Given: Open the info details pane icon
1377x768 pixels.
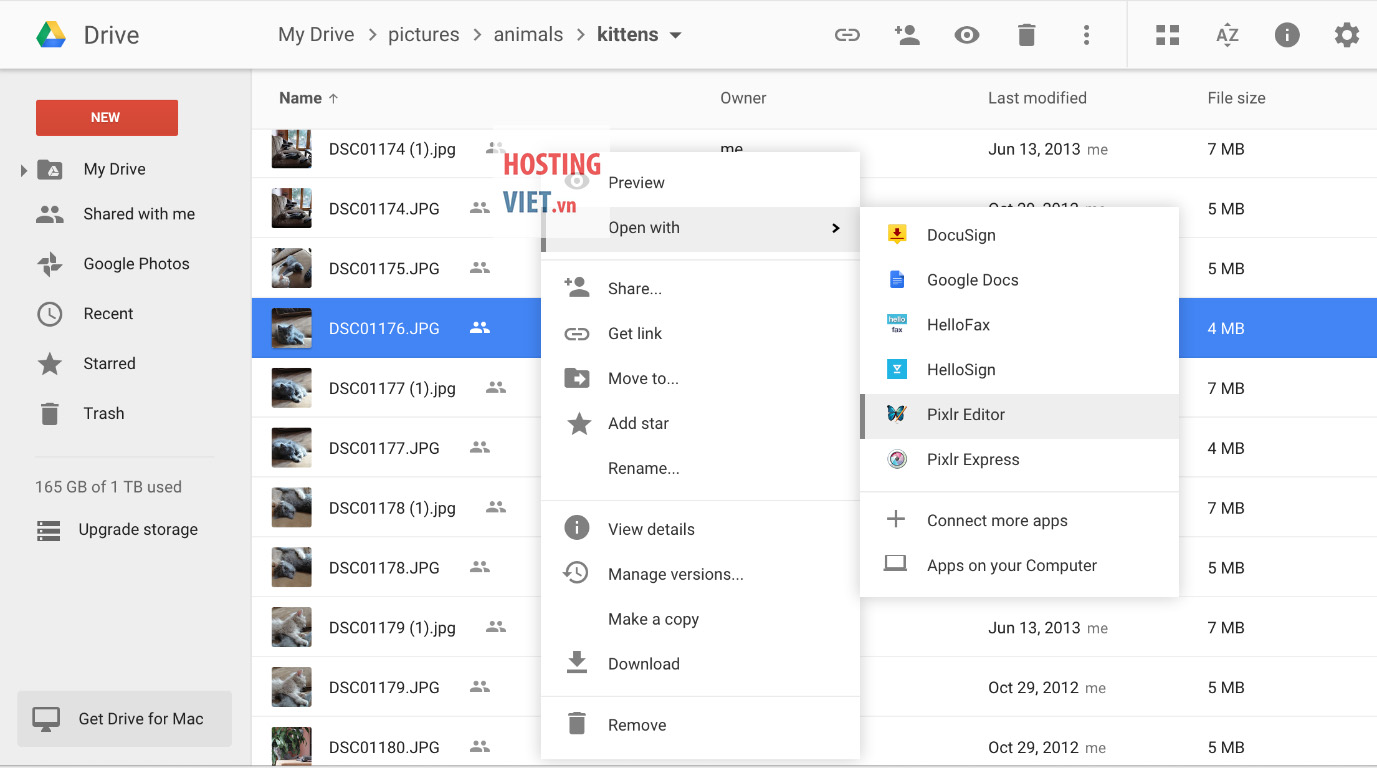Looking at the screenshot, I should point(1287,35).
